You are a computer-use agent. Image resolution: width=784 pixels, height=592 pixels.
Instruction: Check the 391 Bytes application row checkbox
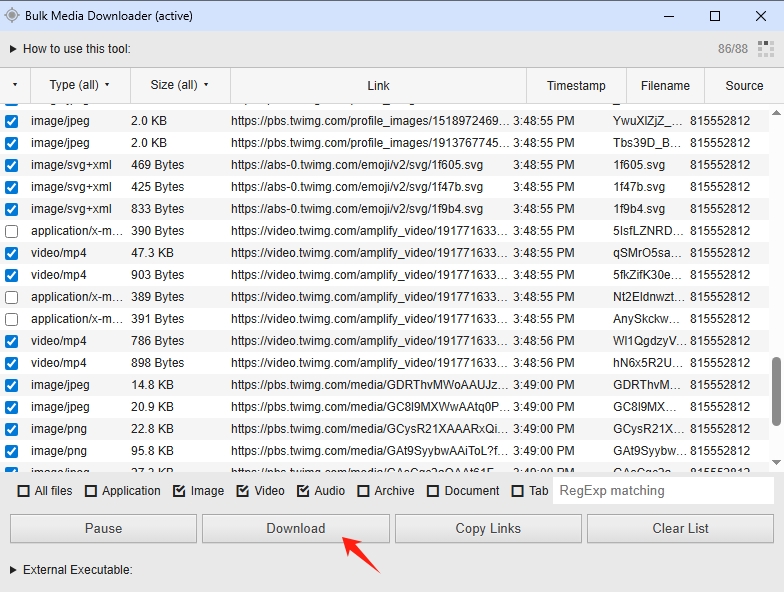point(12,320)
